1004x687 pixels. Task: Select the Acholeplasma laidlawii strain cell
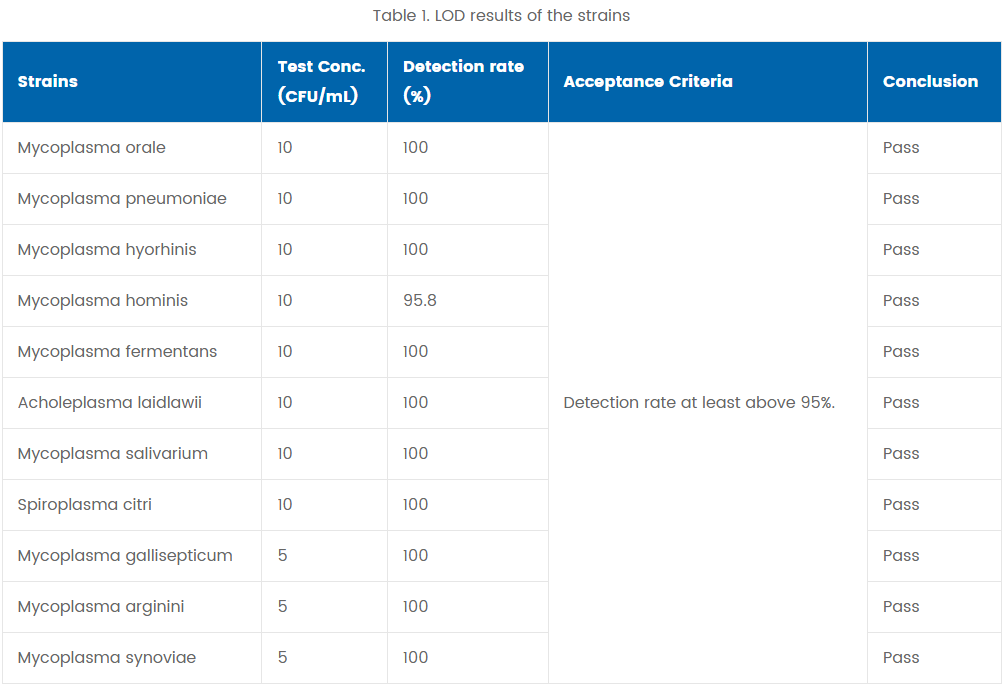(x=110, y=403)
